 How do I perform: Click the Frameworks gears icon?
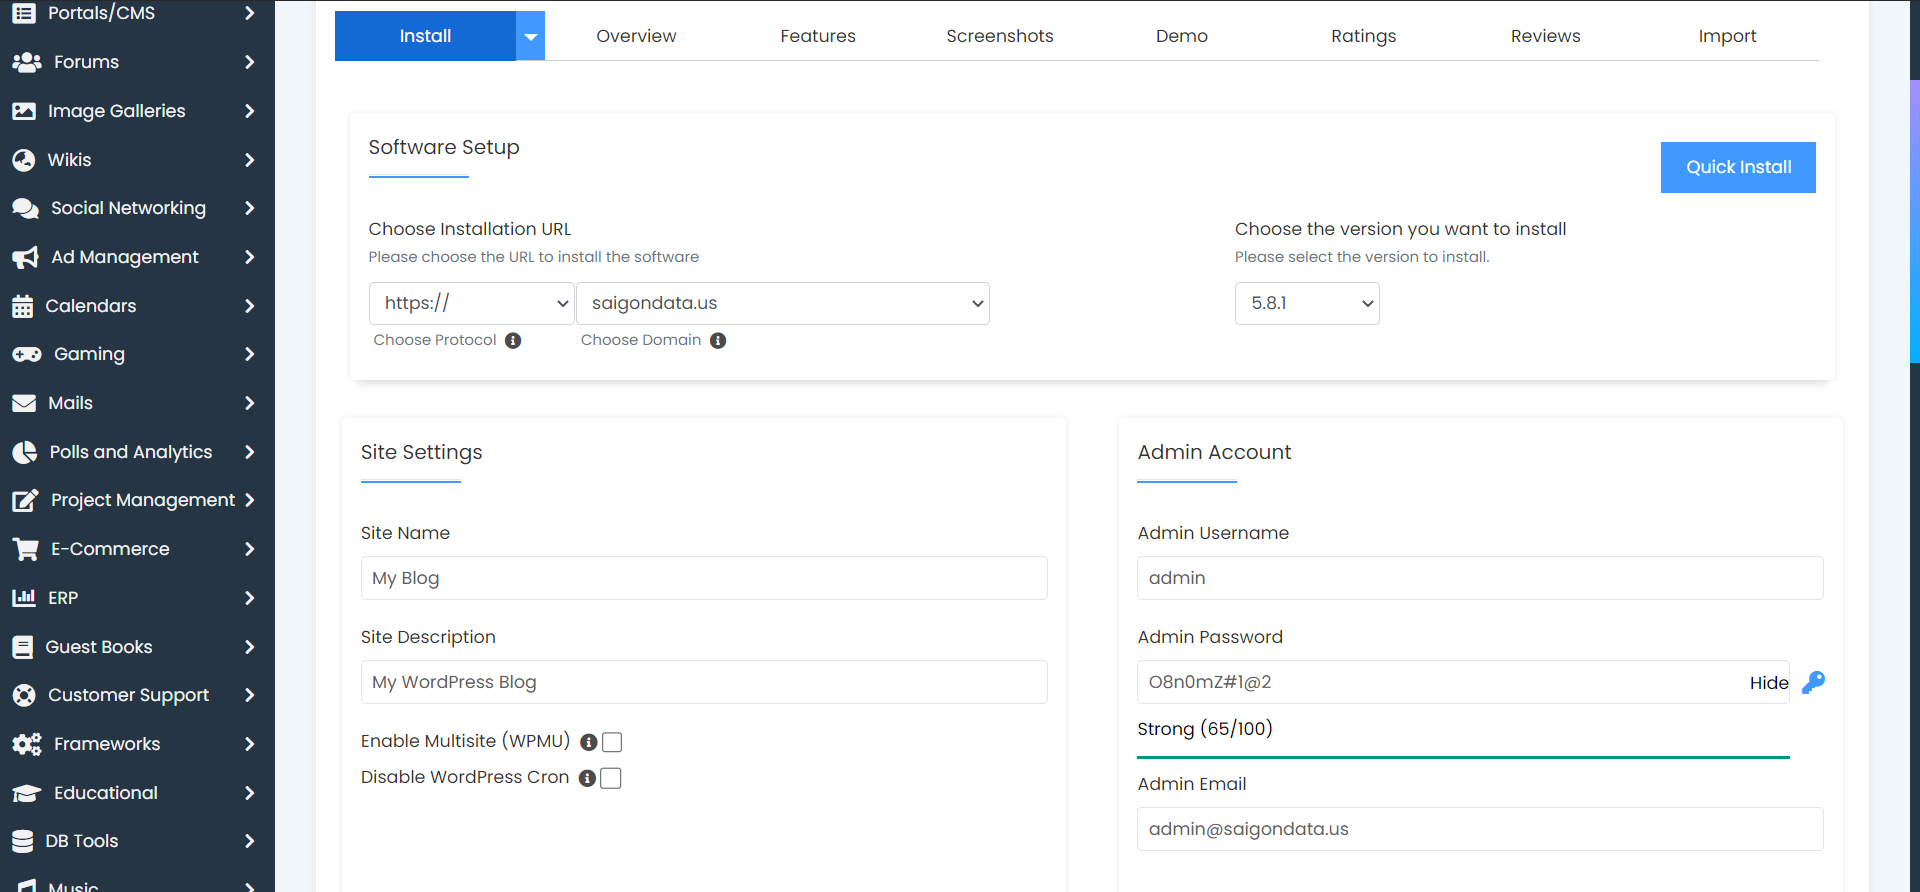click(27, 744)
